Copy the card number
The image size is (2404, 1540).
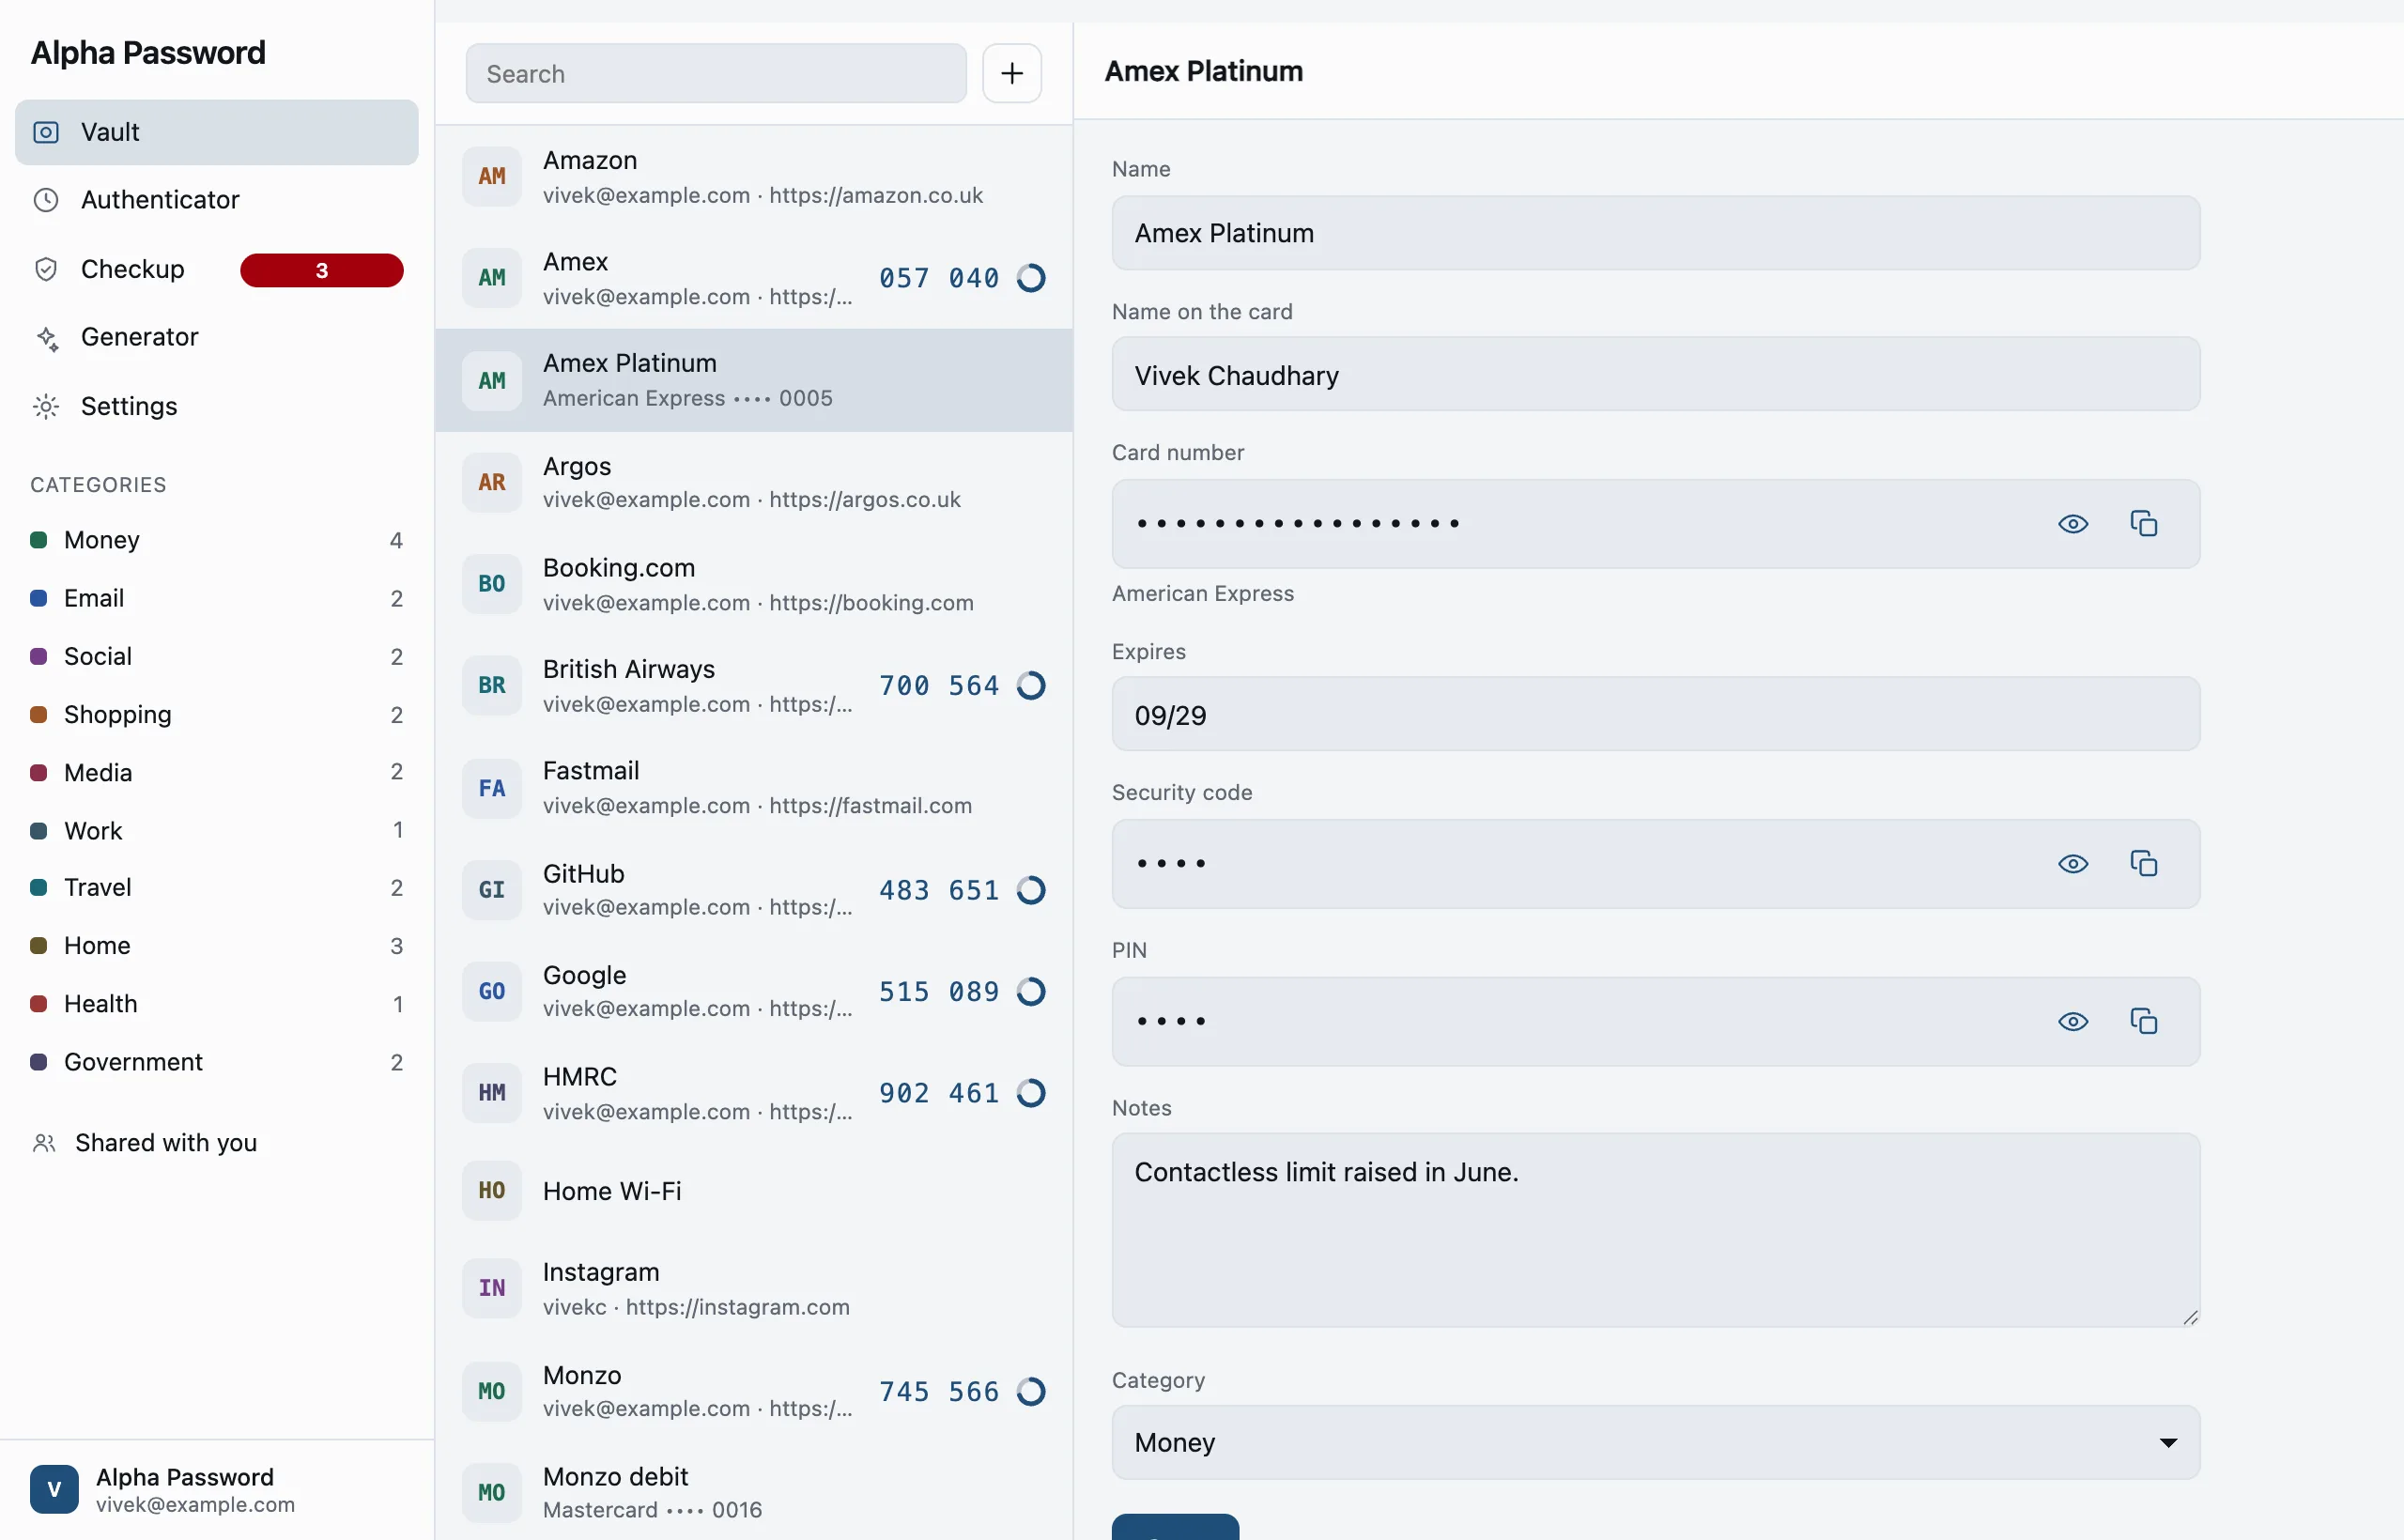tap(2144, 523)
